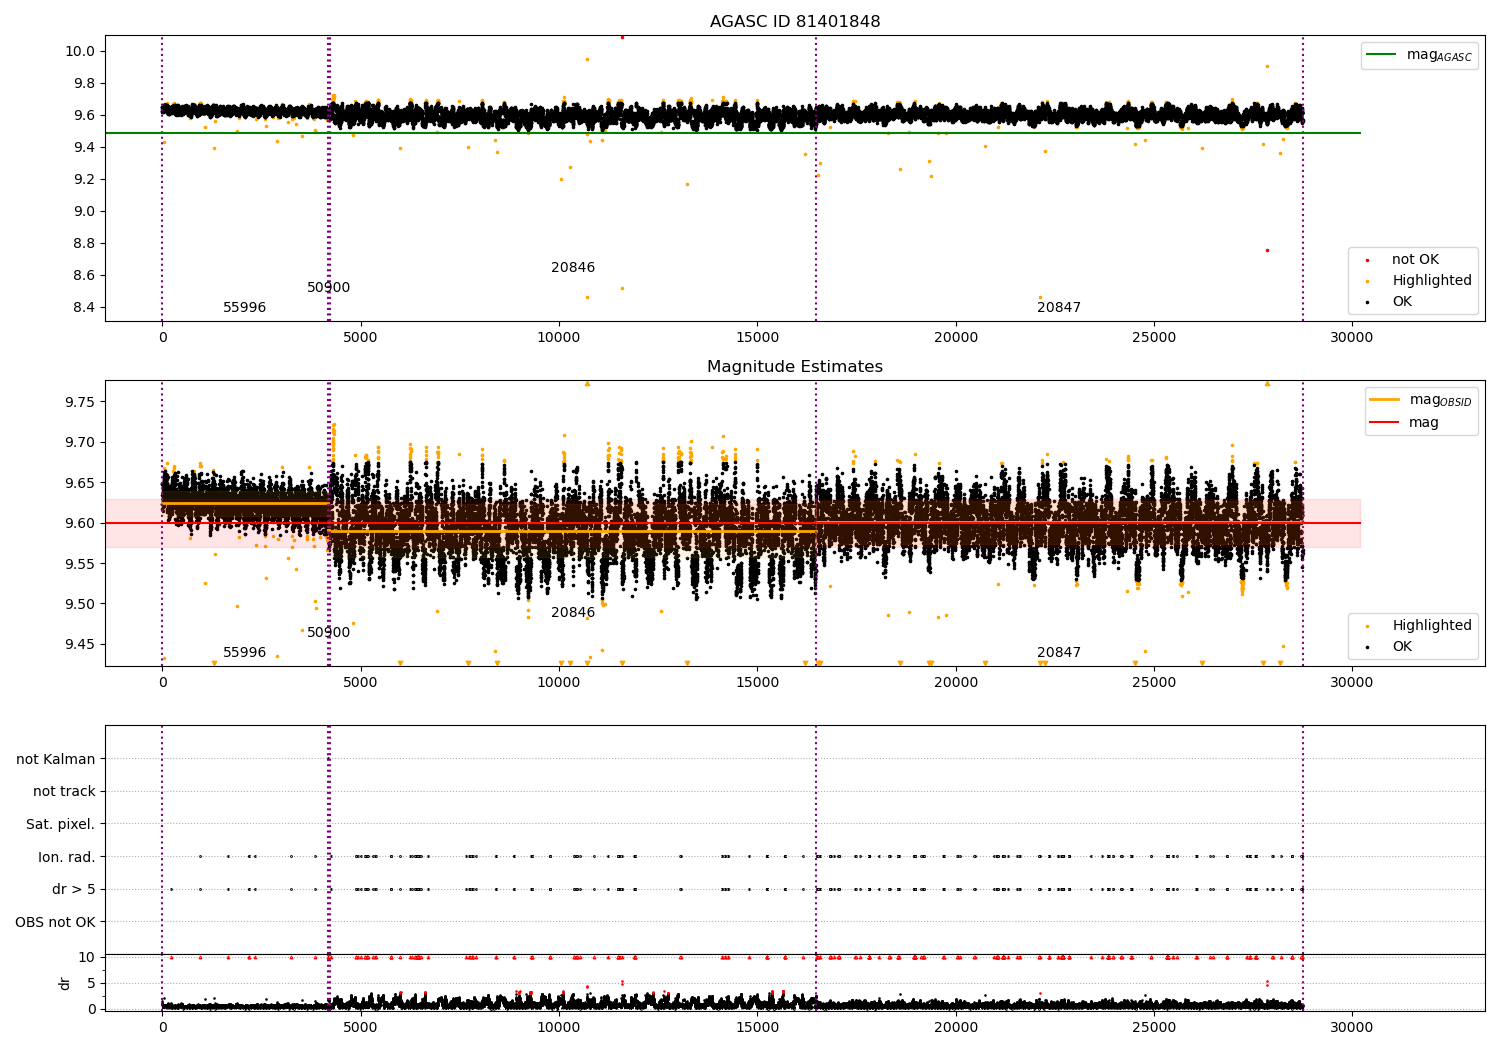Viewport: 1500px width, 1050px height.
Task: Click the 'Sat. pixel.' row label
Action: click(x=61, y=825)
